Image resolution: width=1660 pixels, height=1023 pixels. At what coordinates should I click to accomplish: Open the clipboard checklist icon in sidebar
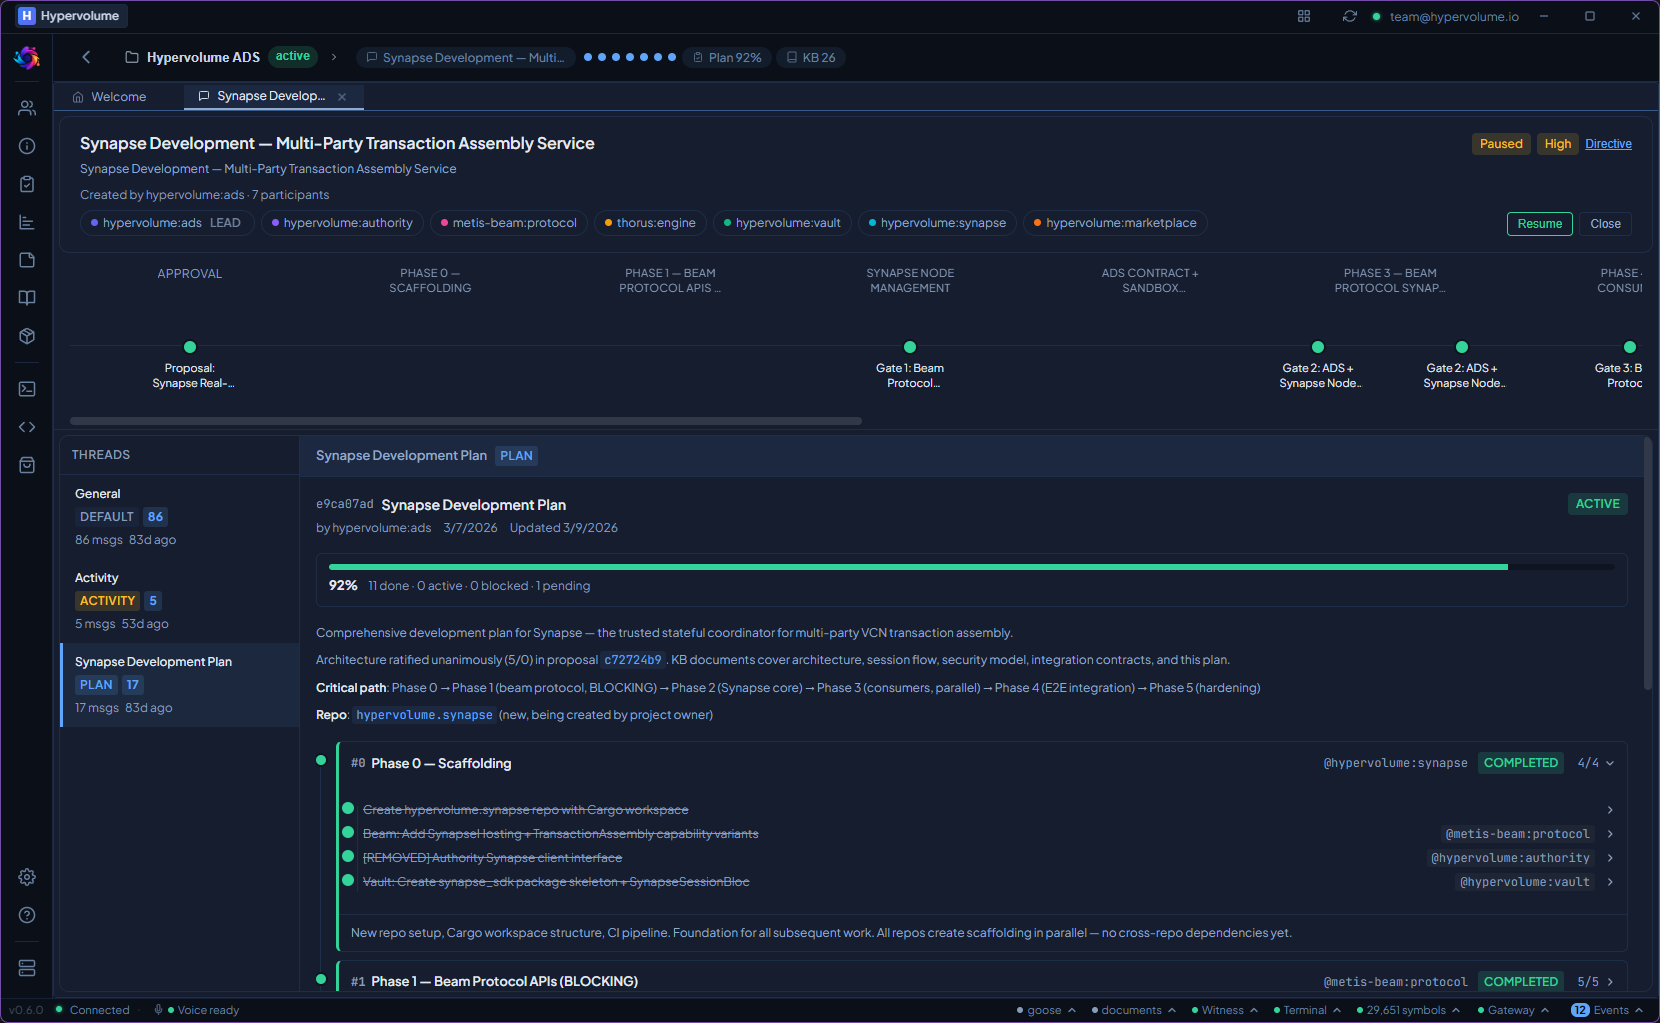(27, 184)
